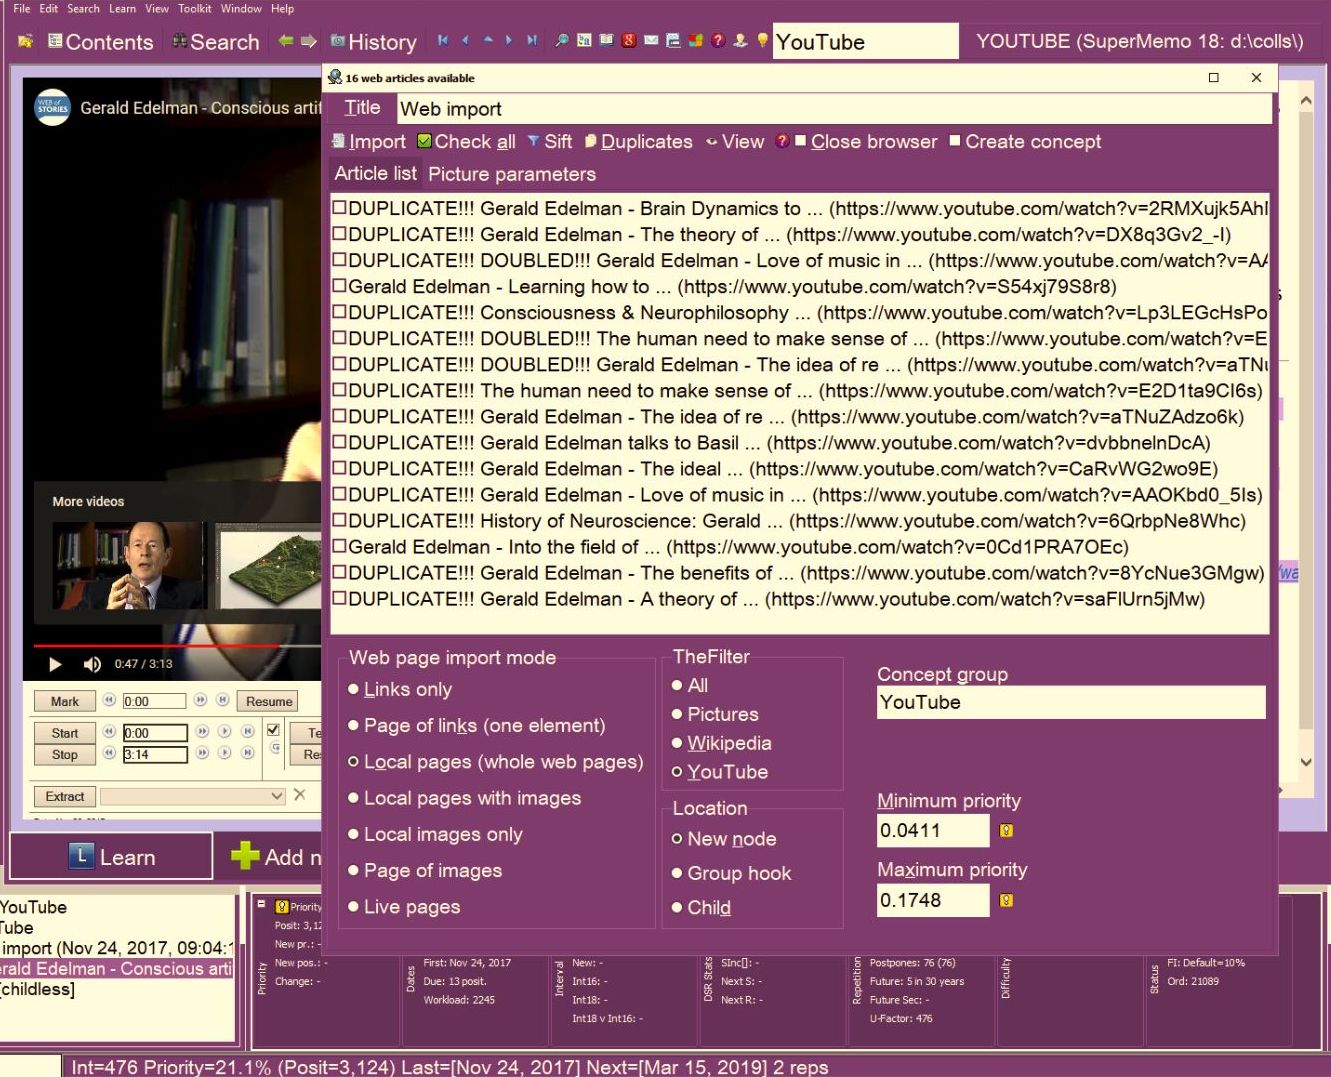The width and height of the screenshot is (1331, 1077).
Task: Click the lightbulb tip icon in toolbar
Action: pos(763,41)
